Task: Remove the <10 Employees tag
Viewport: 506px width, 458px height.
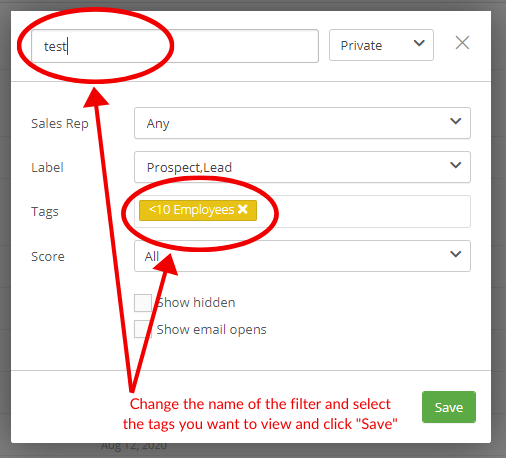Action: click(243, 209)
